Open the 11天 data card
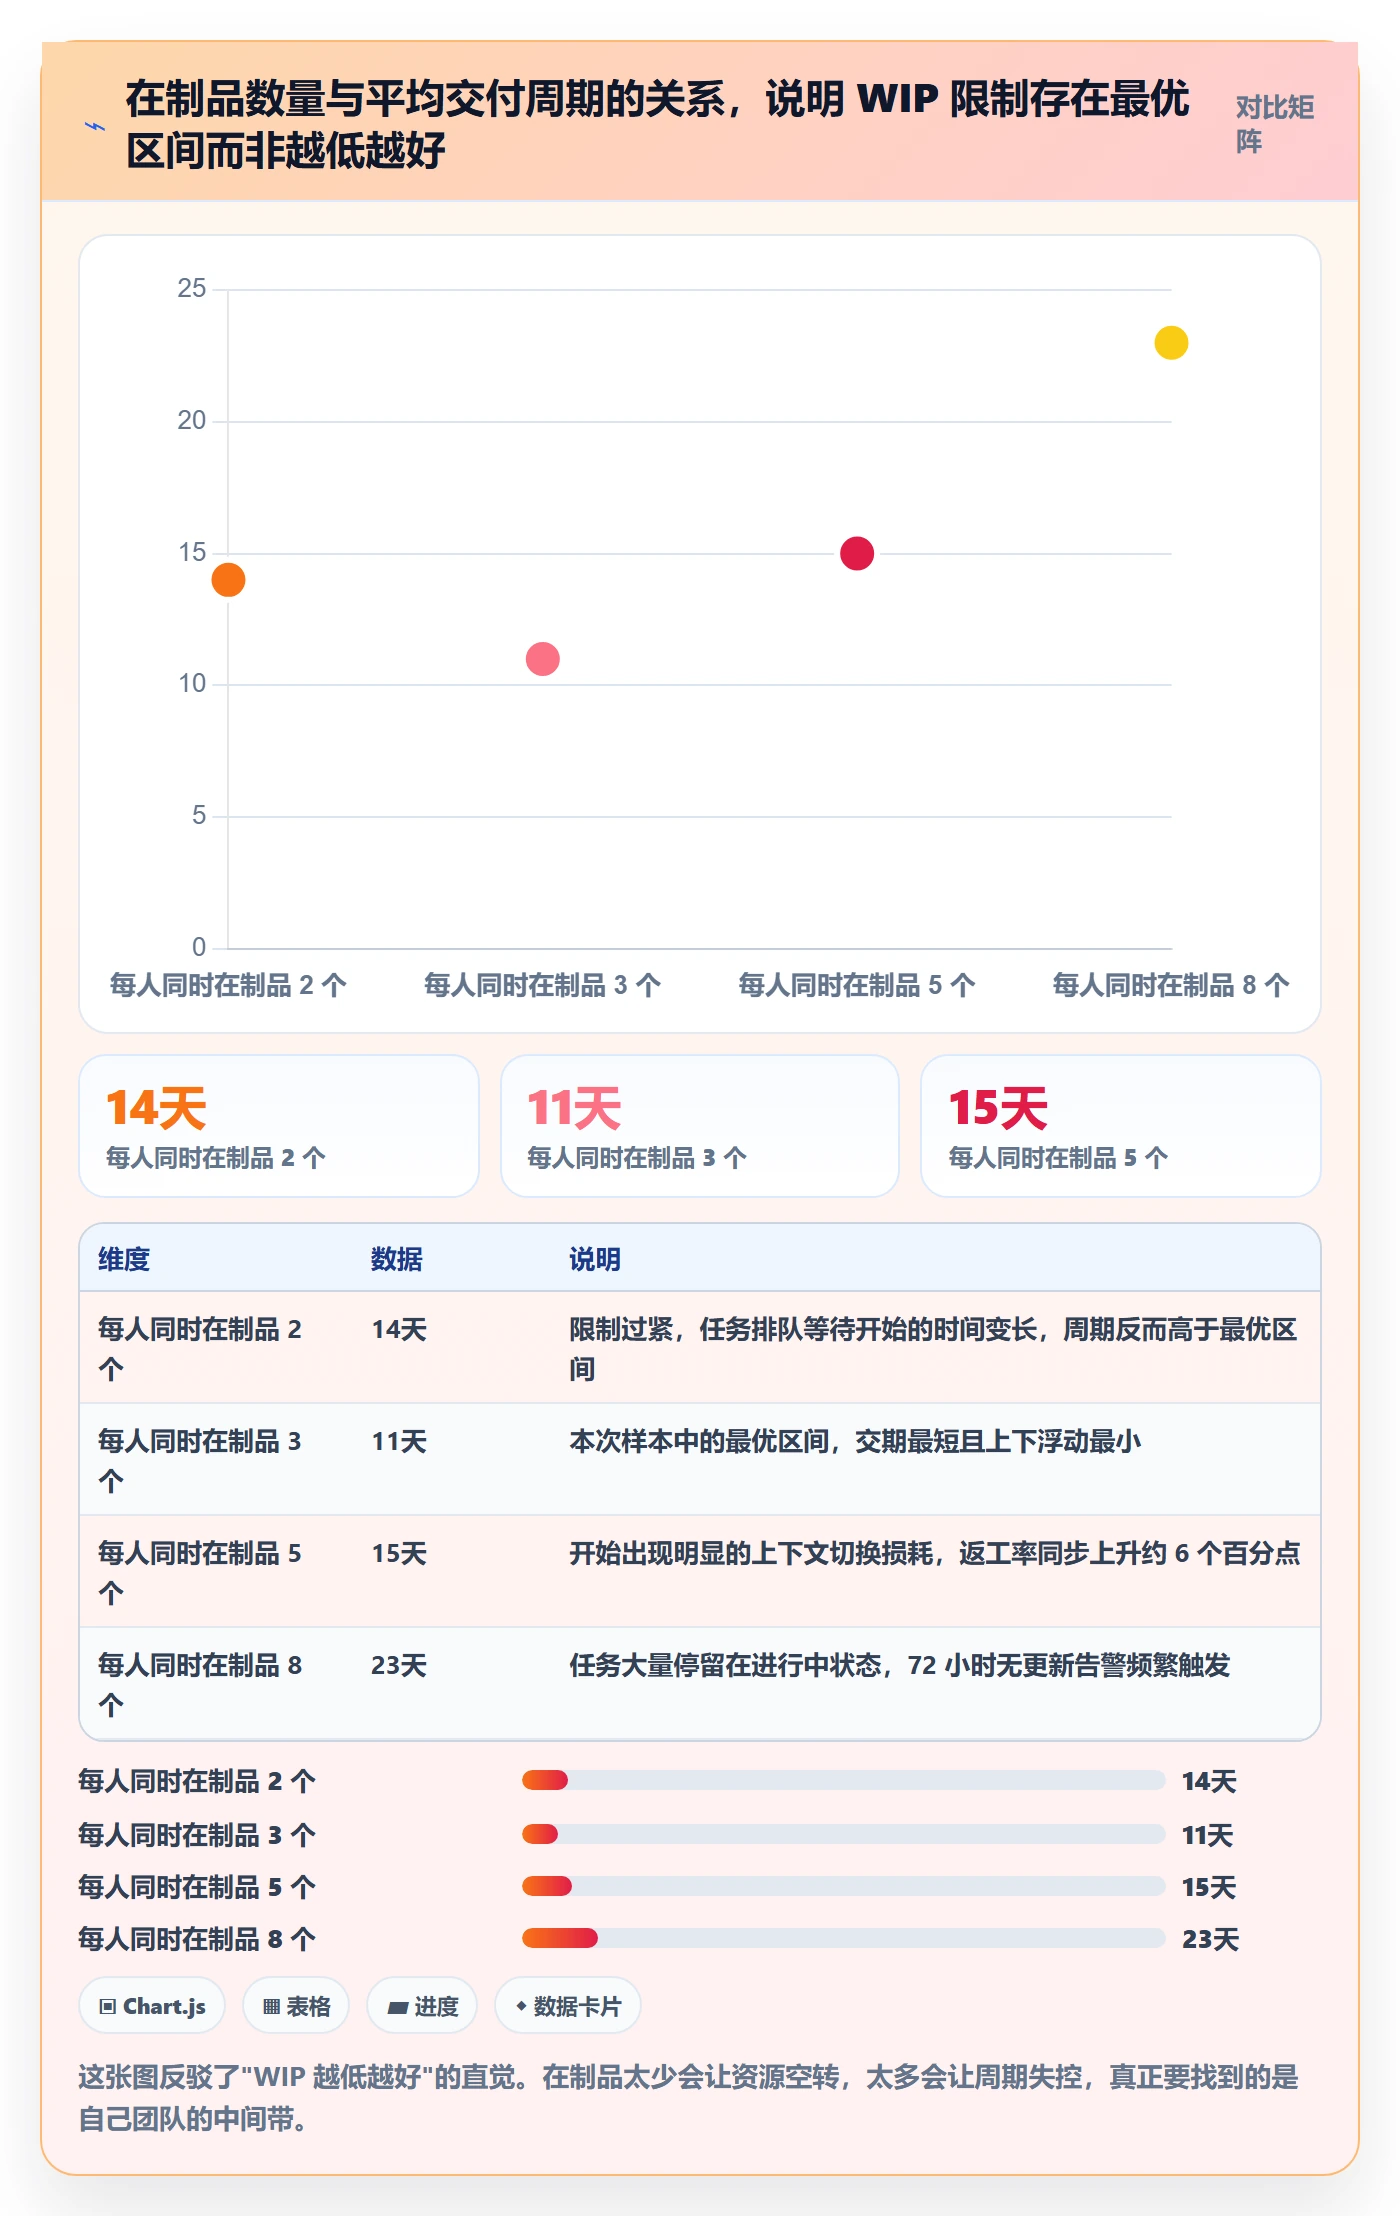 700,1126
